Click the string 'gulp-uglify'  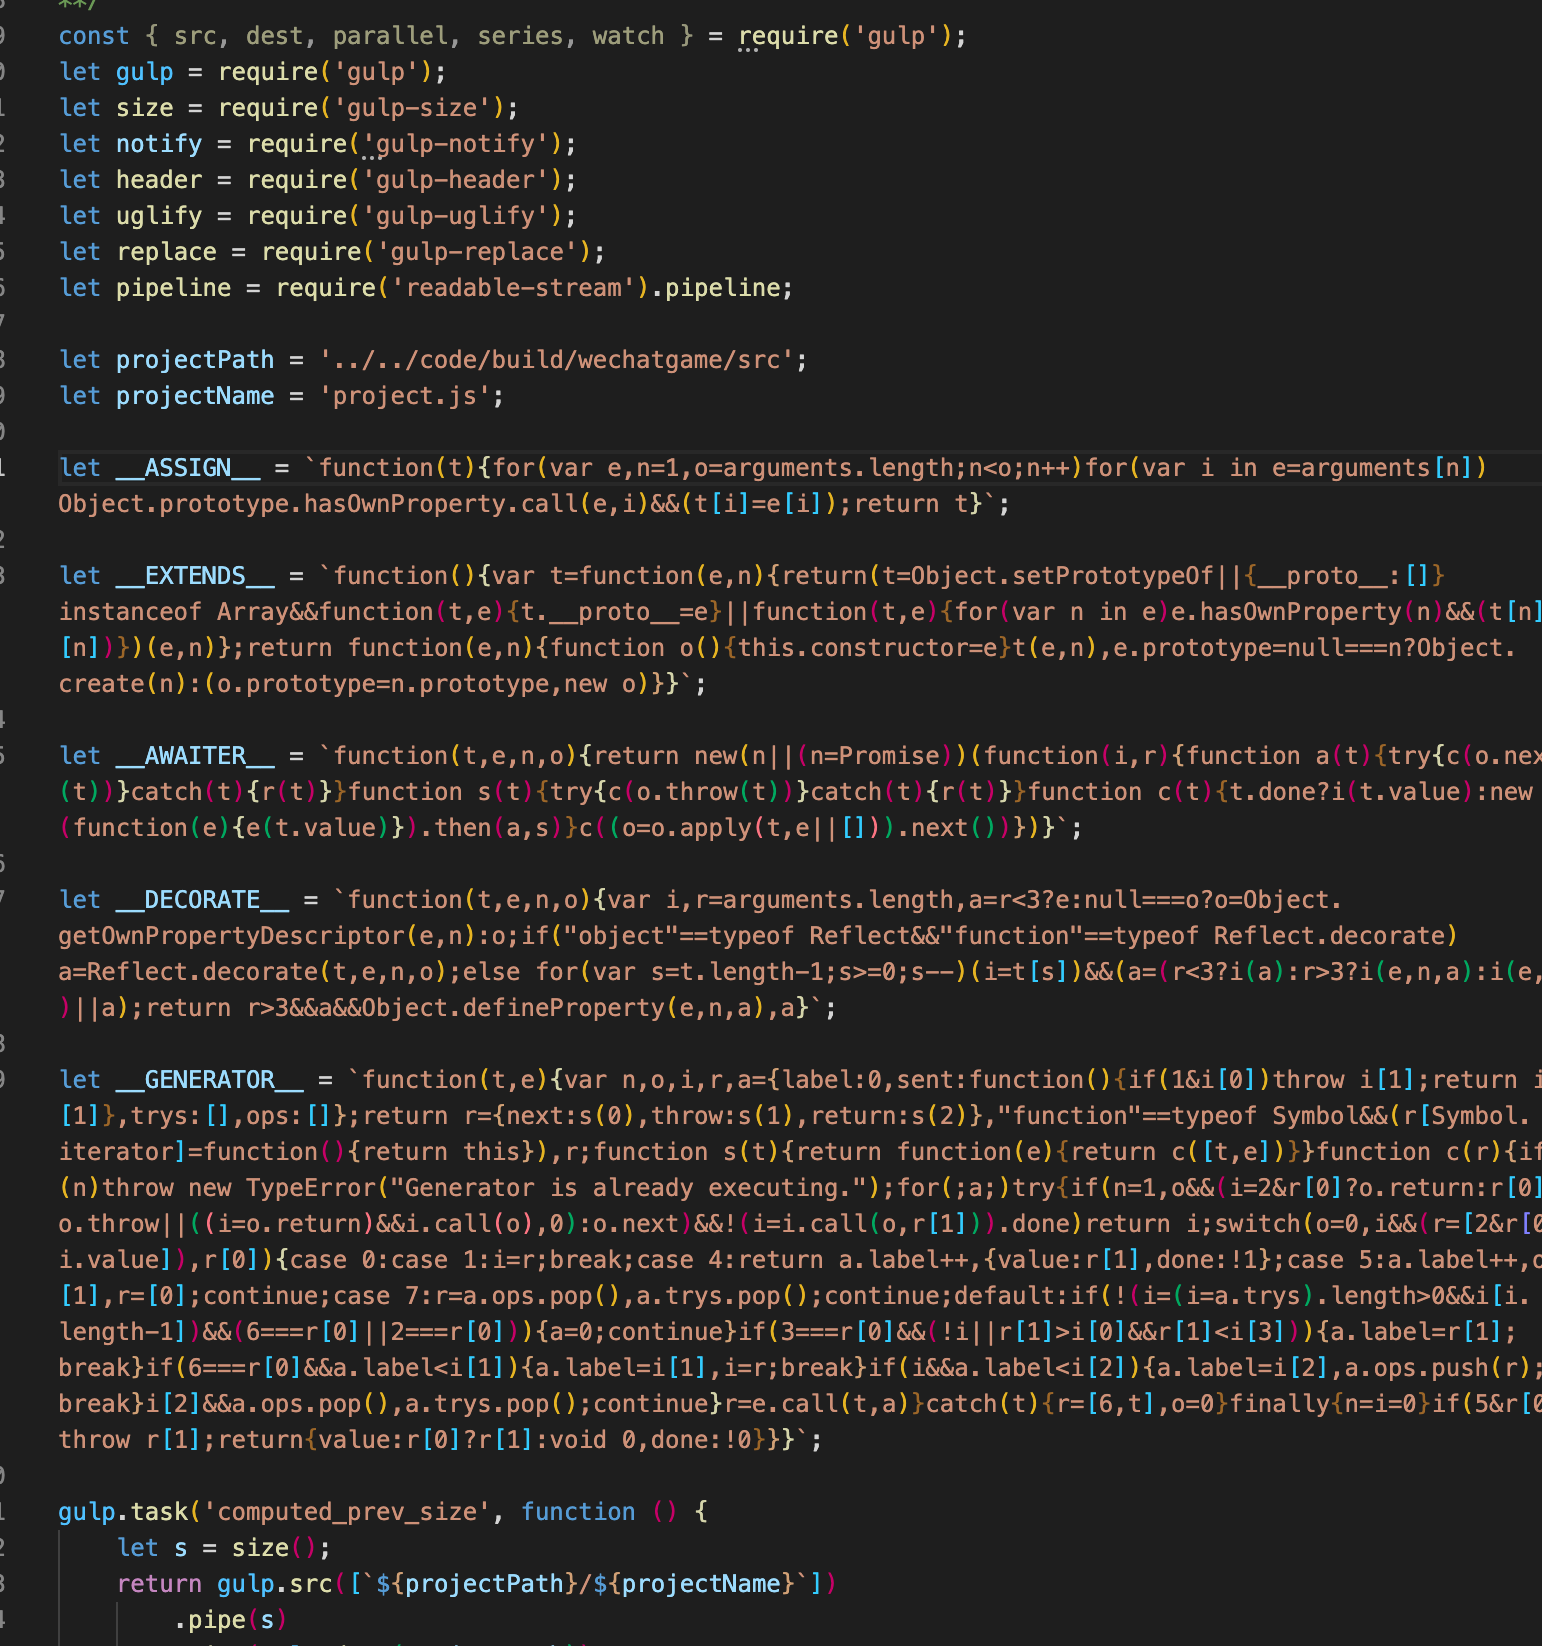tap(456, 216)
